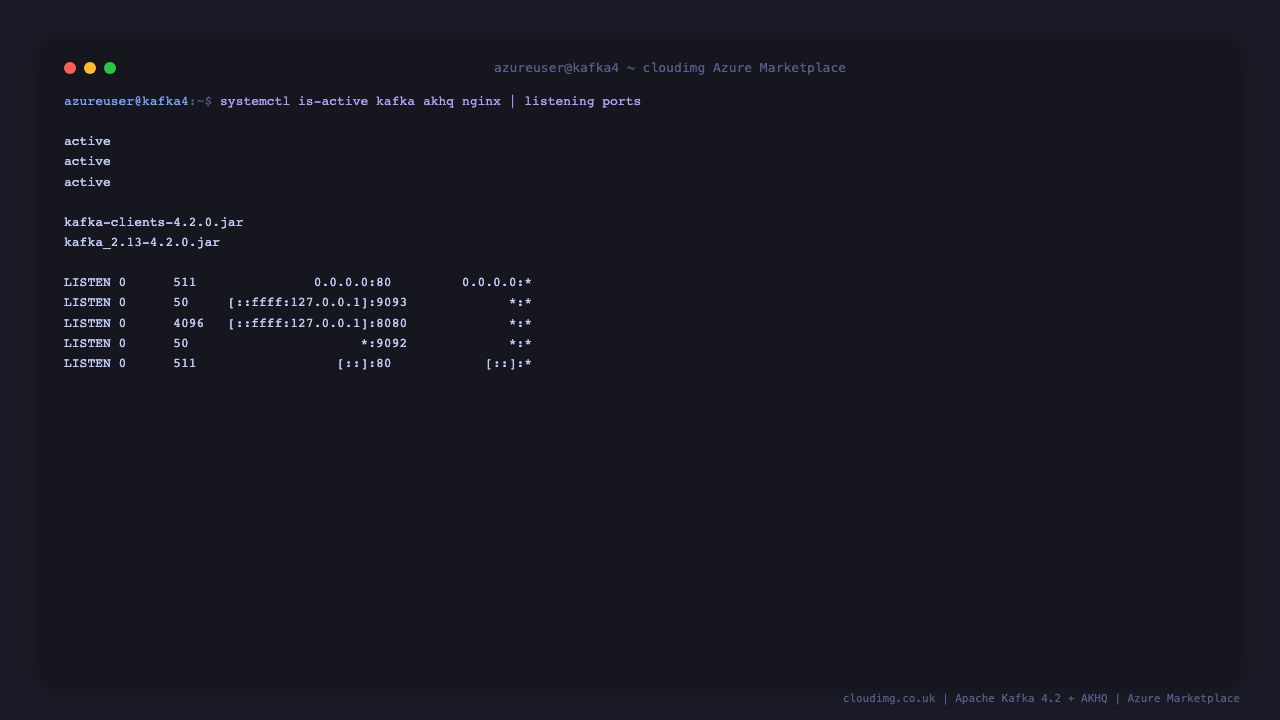Click the yellow minimize window dot
This screenshot has width=1280, height=720.
tap(90, 68)
